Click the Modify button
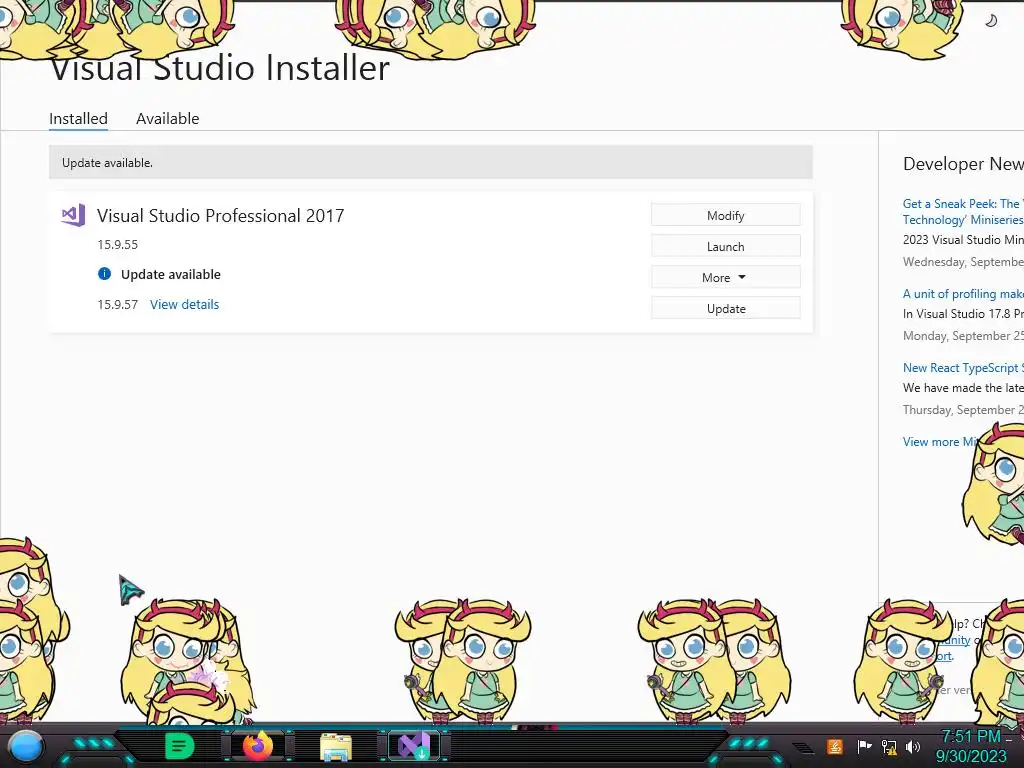Screen dimensions: 1024x768 (x=726, y=216)
